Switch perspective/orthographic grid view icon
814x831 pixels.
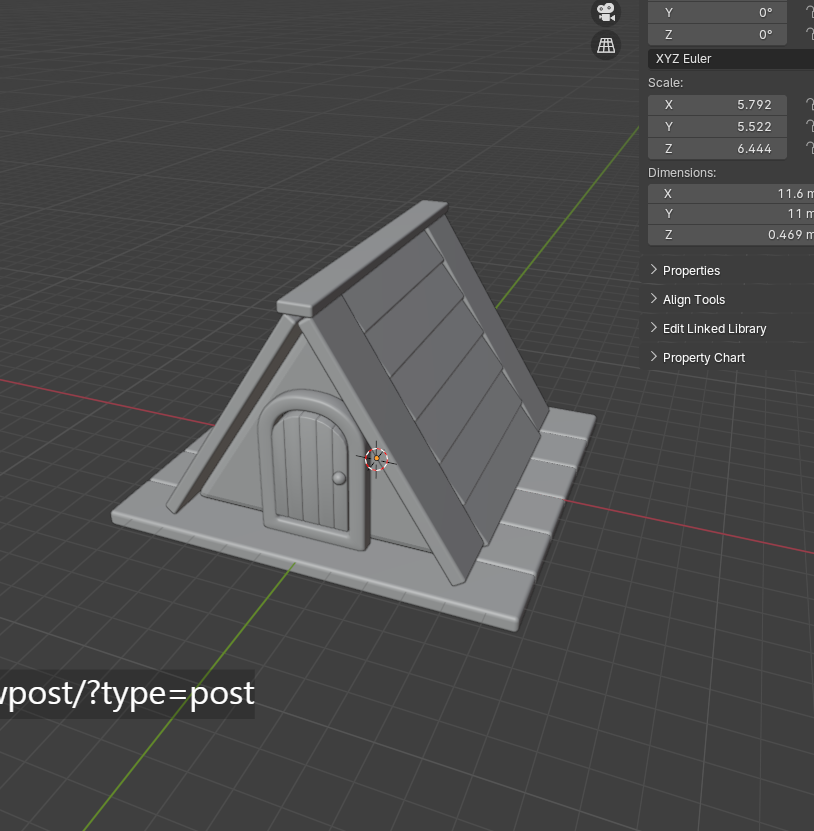click(606, 45)
